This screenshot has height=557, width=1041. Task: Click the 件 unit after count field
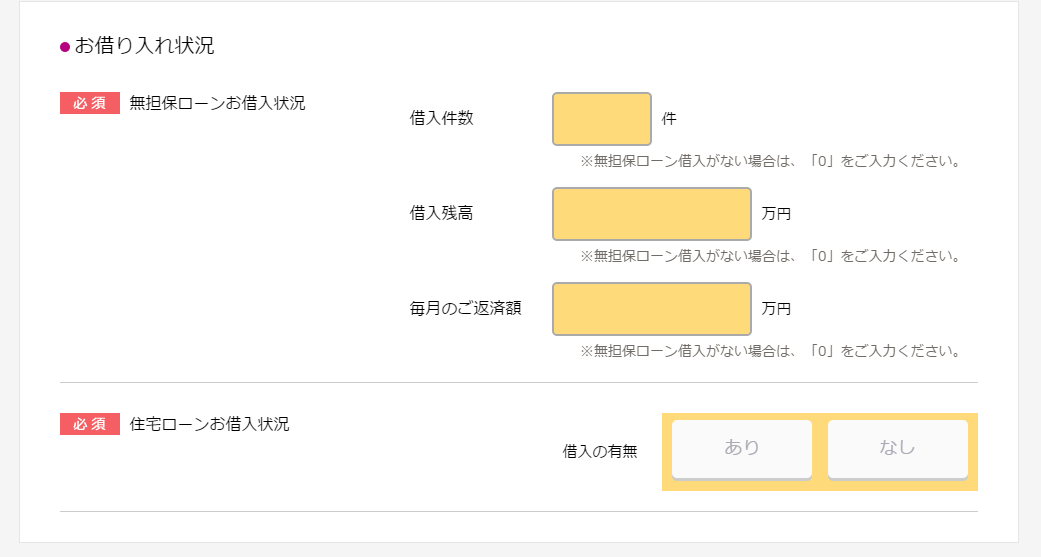pyautogui.click(x=669, y=119)
